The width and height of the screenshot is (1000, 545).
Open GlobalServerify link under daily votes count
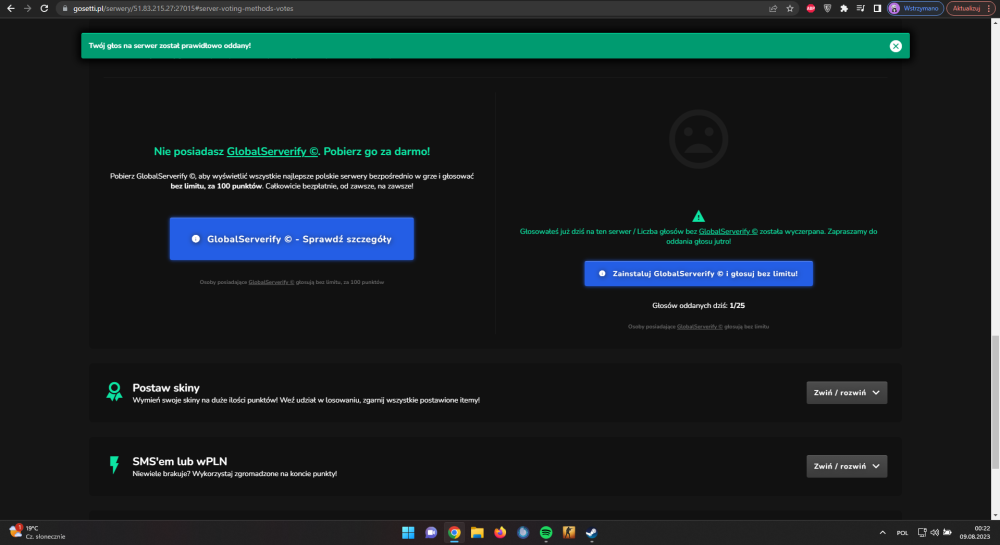point(700,326)
